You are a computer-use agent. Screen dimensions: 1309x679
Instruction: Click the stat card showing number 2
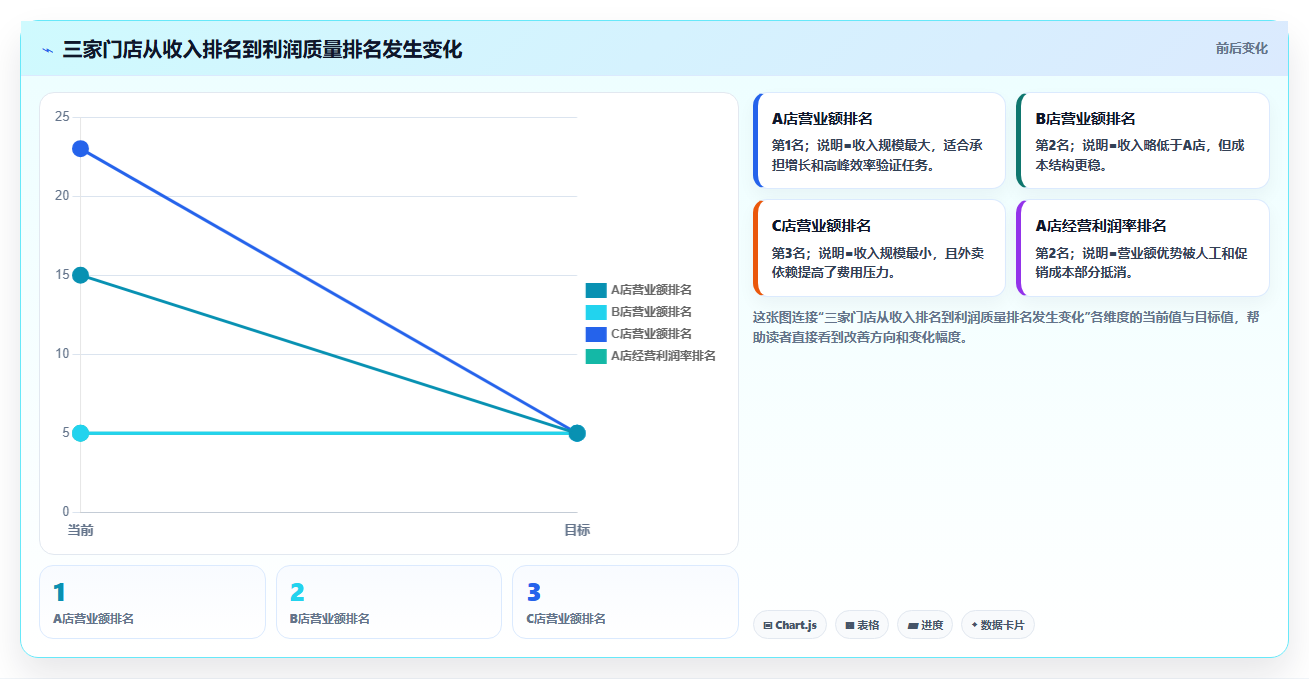(x=389, y=602)
